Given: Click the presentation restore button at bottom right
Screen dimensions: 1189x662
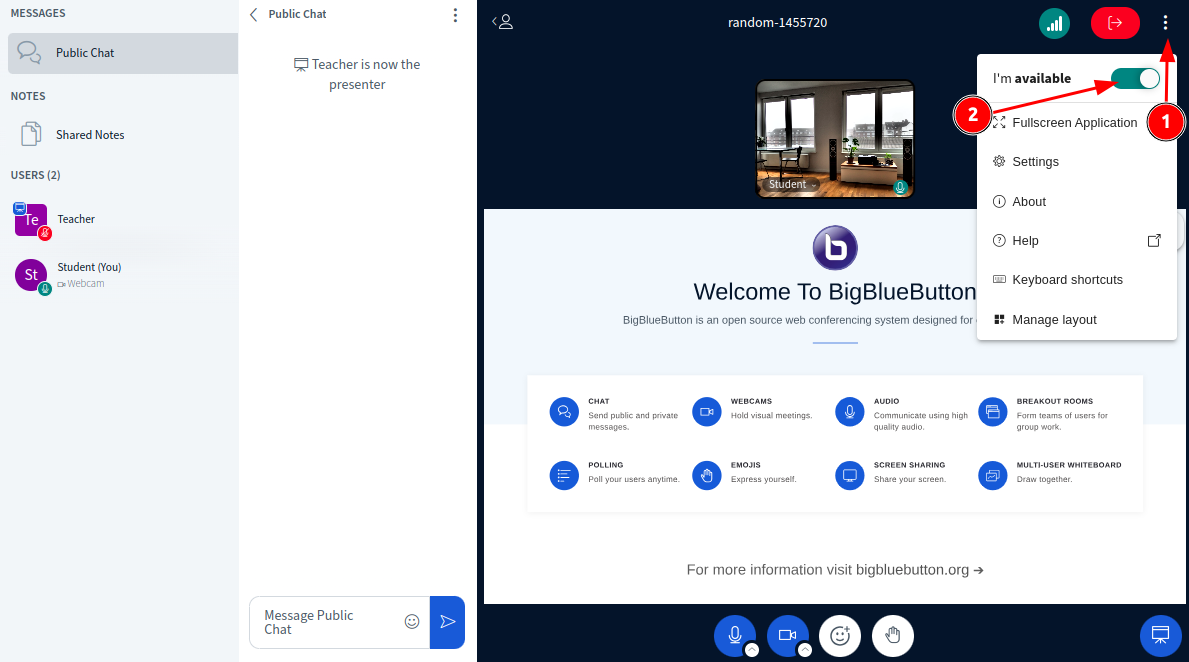Looking at the screenshot, I should coord(1160,635).
